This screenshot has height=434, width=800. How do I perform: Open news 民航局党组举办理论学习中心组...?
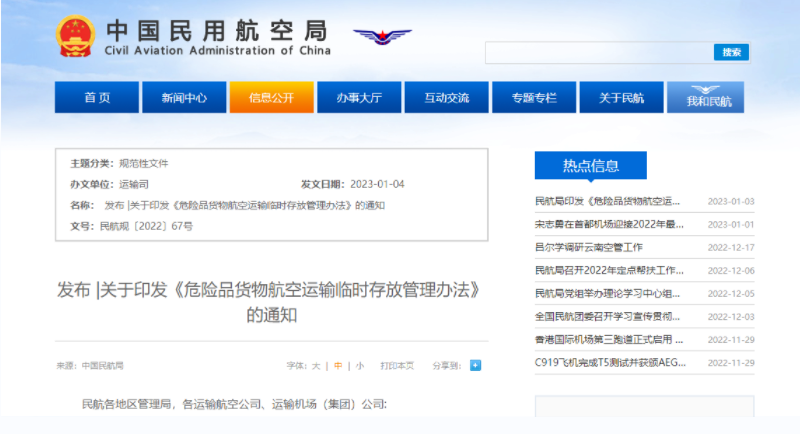607,294
